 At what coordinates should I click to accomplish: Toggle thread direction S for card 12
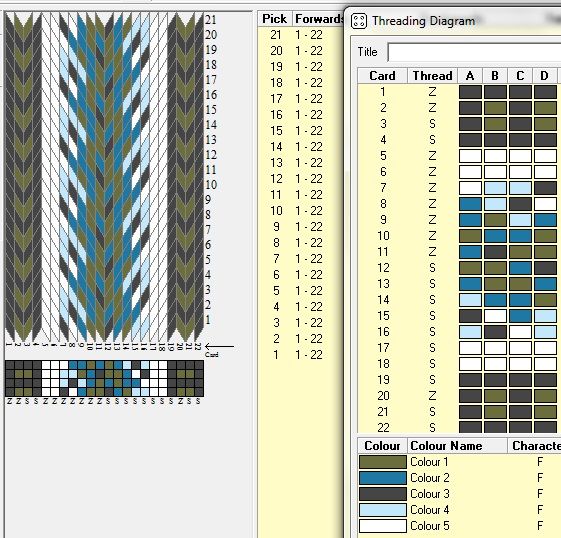(x=432, y=268)
